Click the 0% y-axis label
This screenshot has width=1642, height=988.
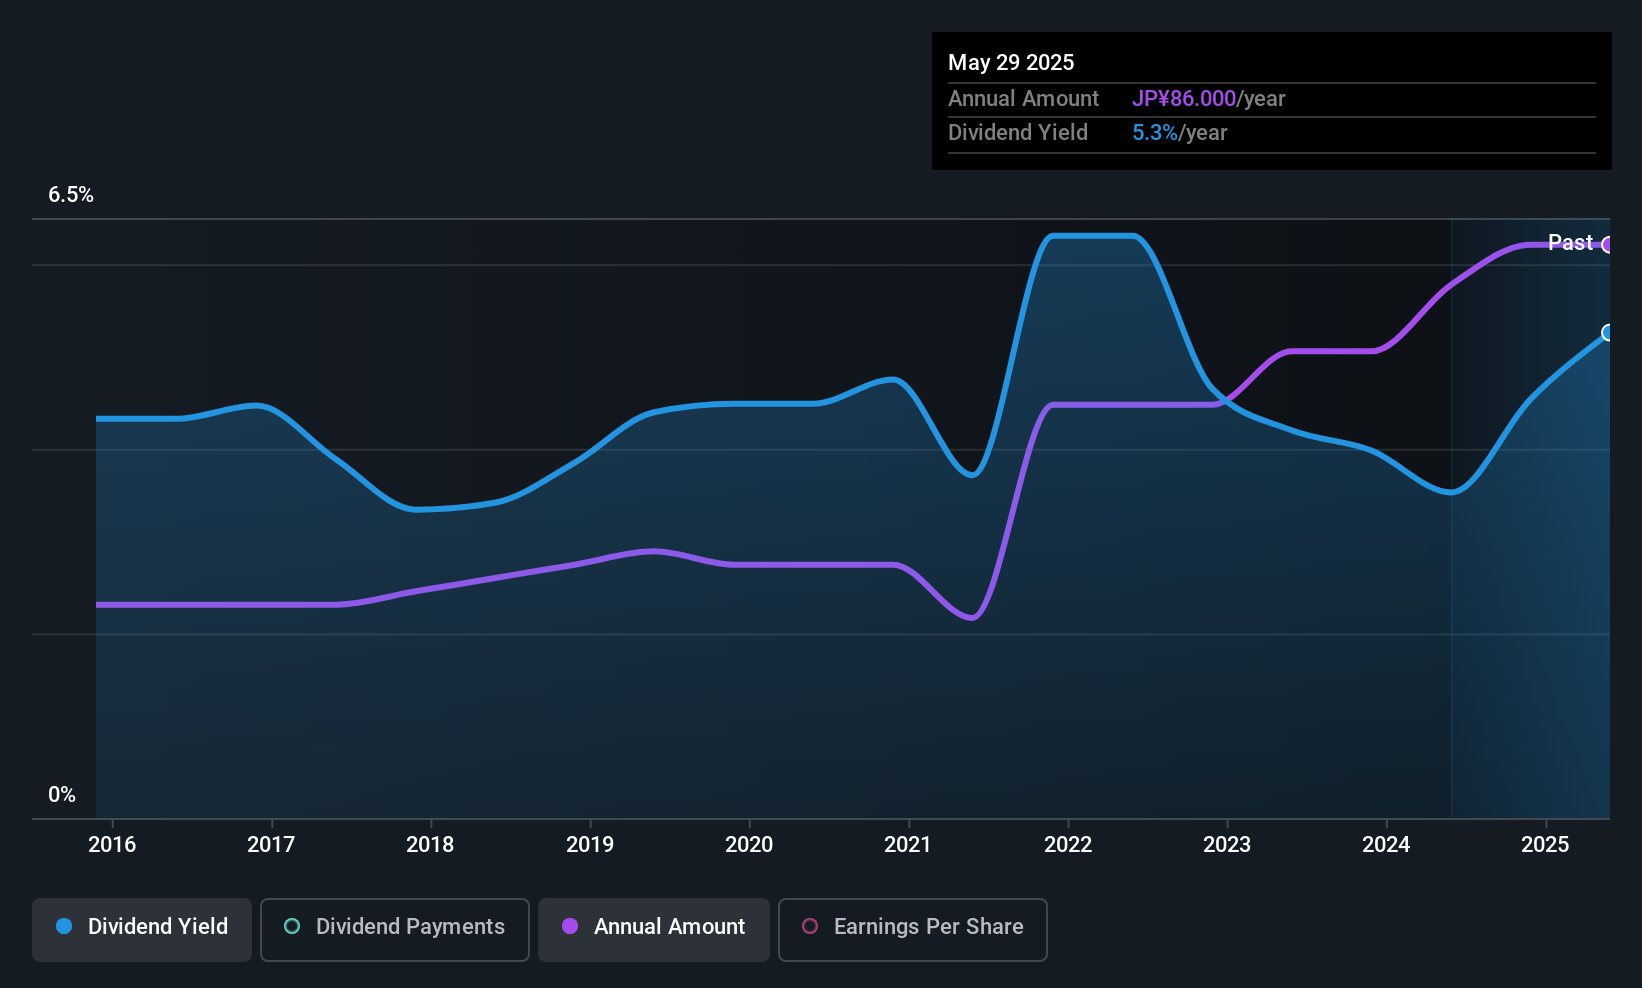[62, 795]
